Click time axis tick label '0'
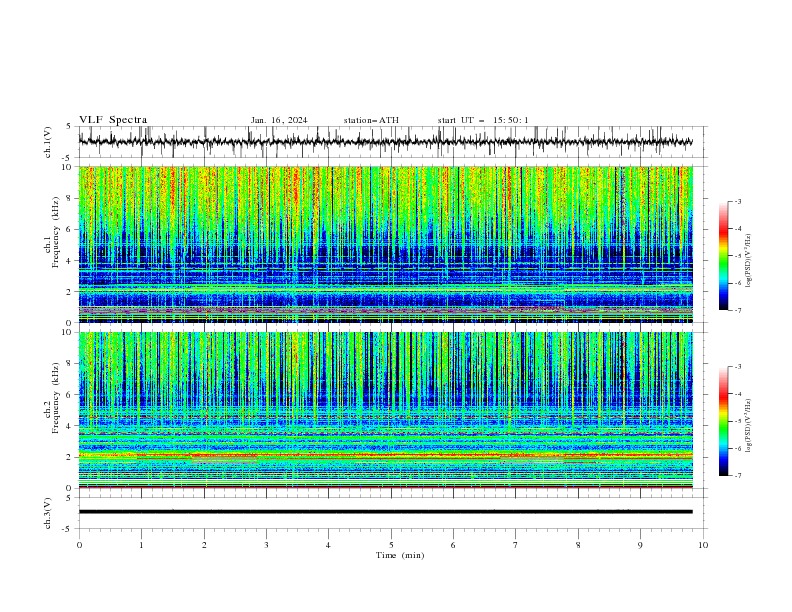792x612 pixels. point(79,545)
